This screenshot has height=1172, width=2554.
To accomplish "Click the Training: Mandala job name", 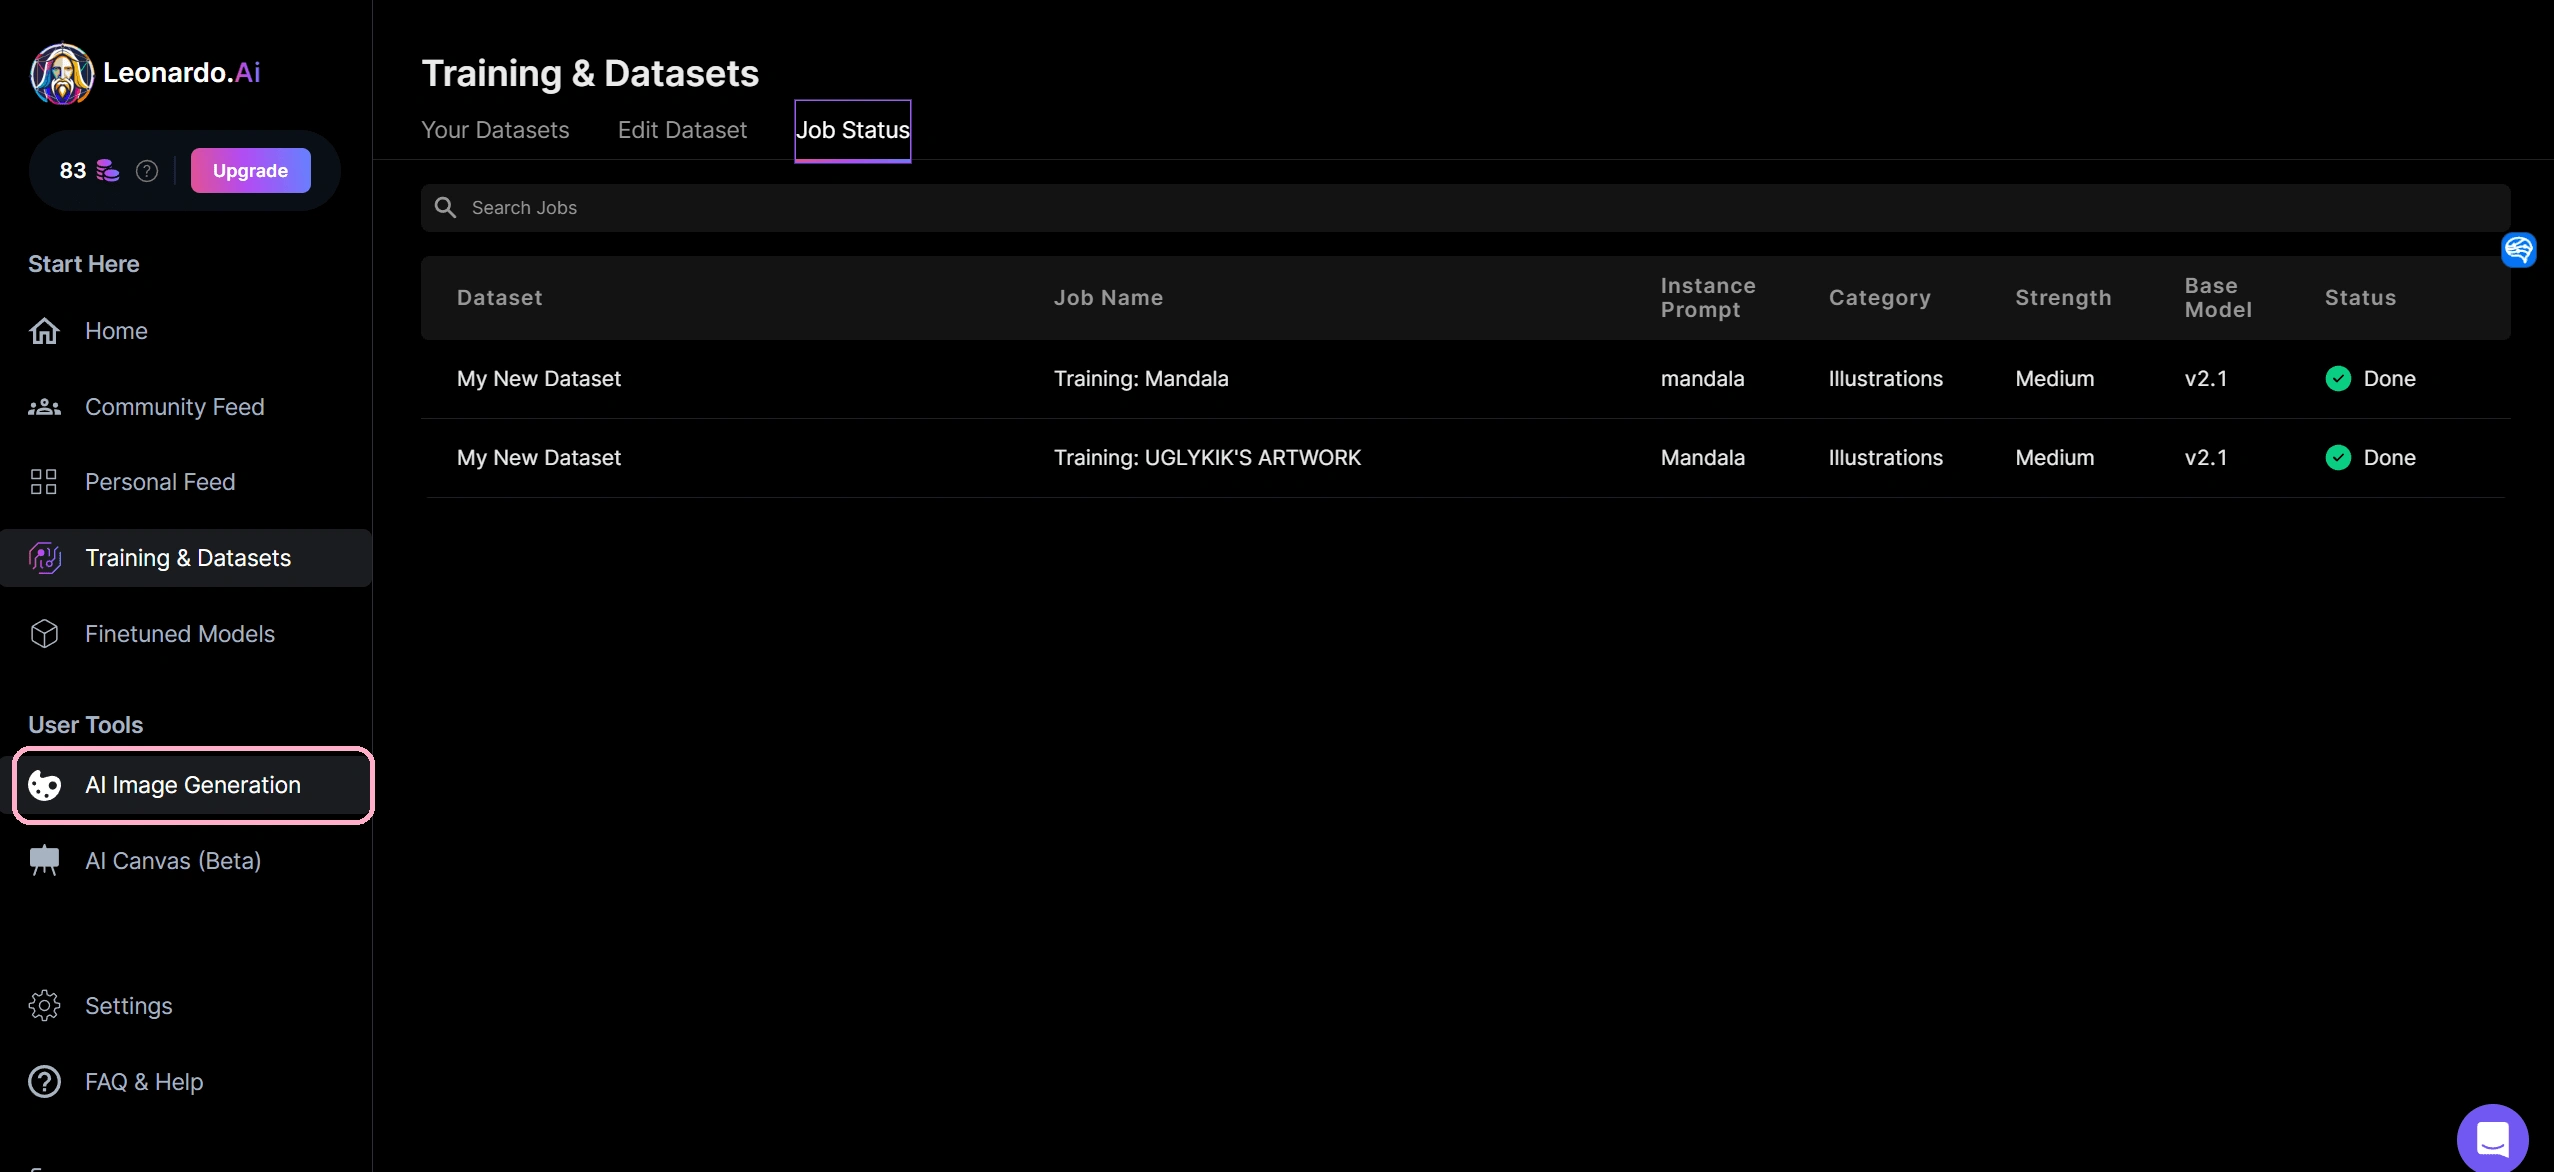I will (1141, 379).
